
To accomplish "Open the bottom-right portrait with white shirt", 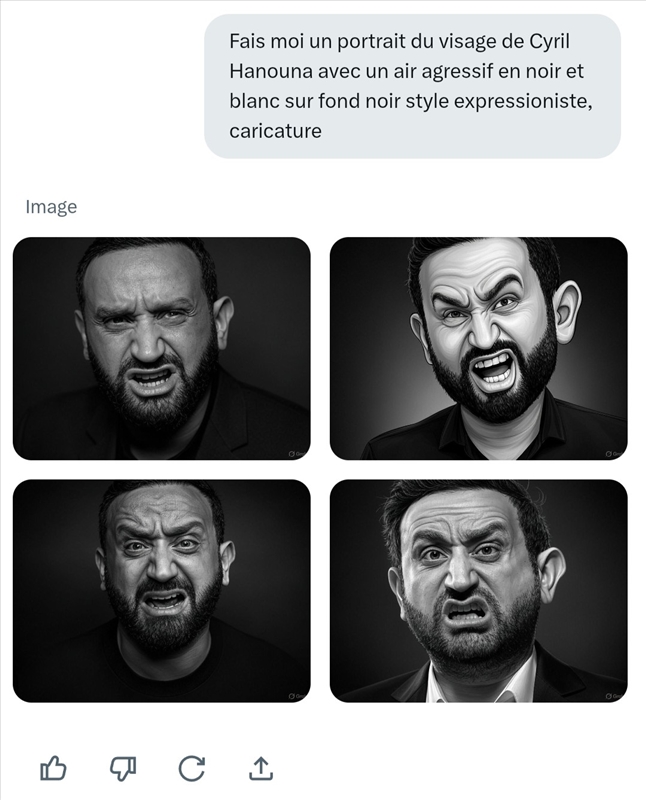I will tap(478, 590).
